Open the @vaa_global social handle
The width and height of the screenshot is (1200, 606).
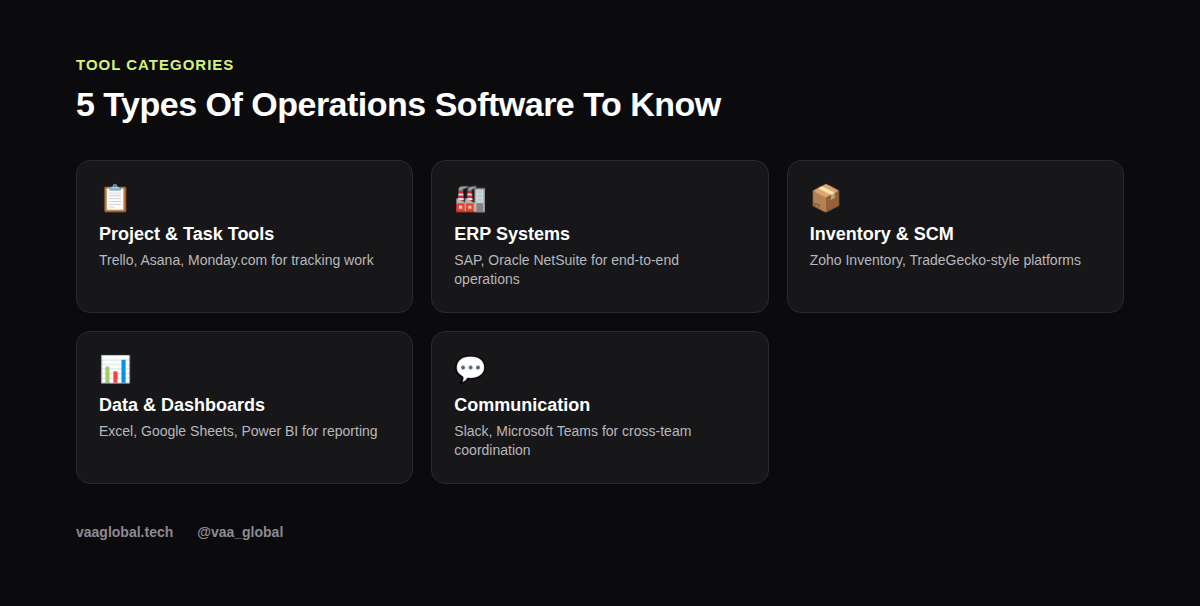coord(240,532)
